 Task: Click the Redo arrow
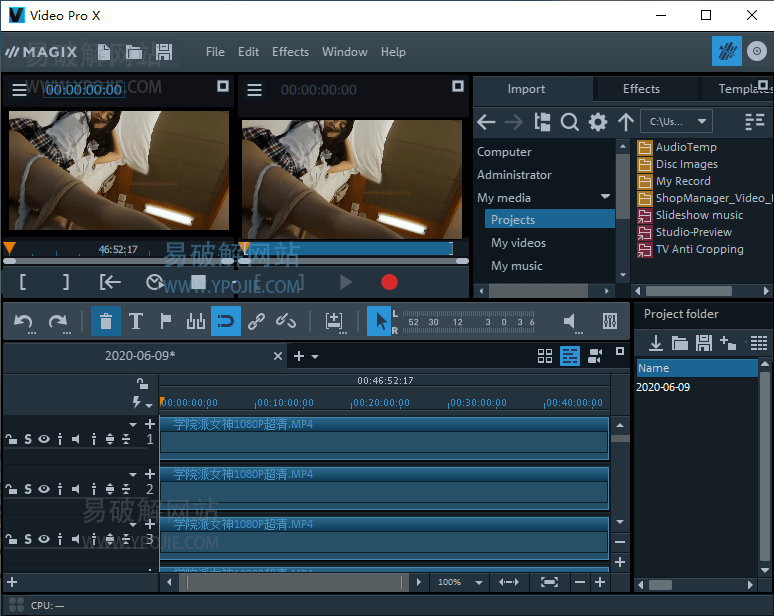(58, 322)
